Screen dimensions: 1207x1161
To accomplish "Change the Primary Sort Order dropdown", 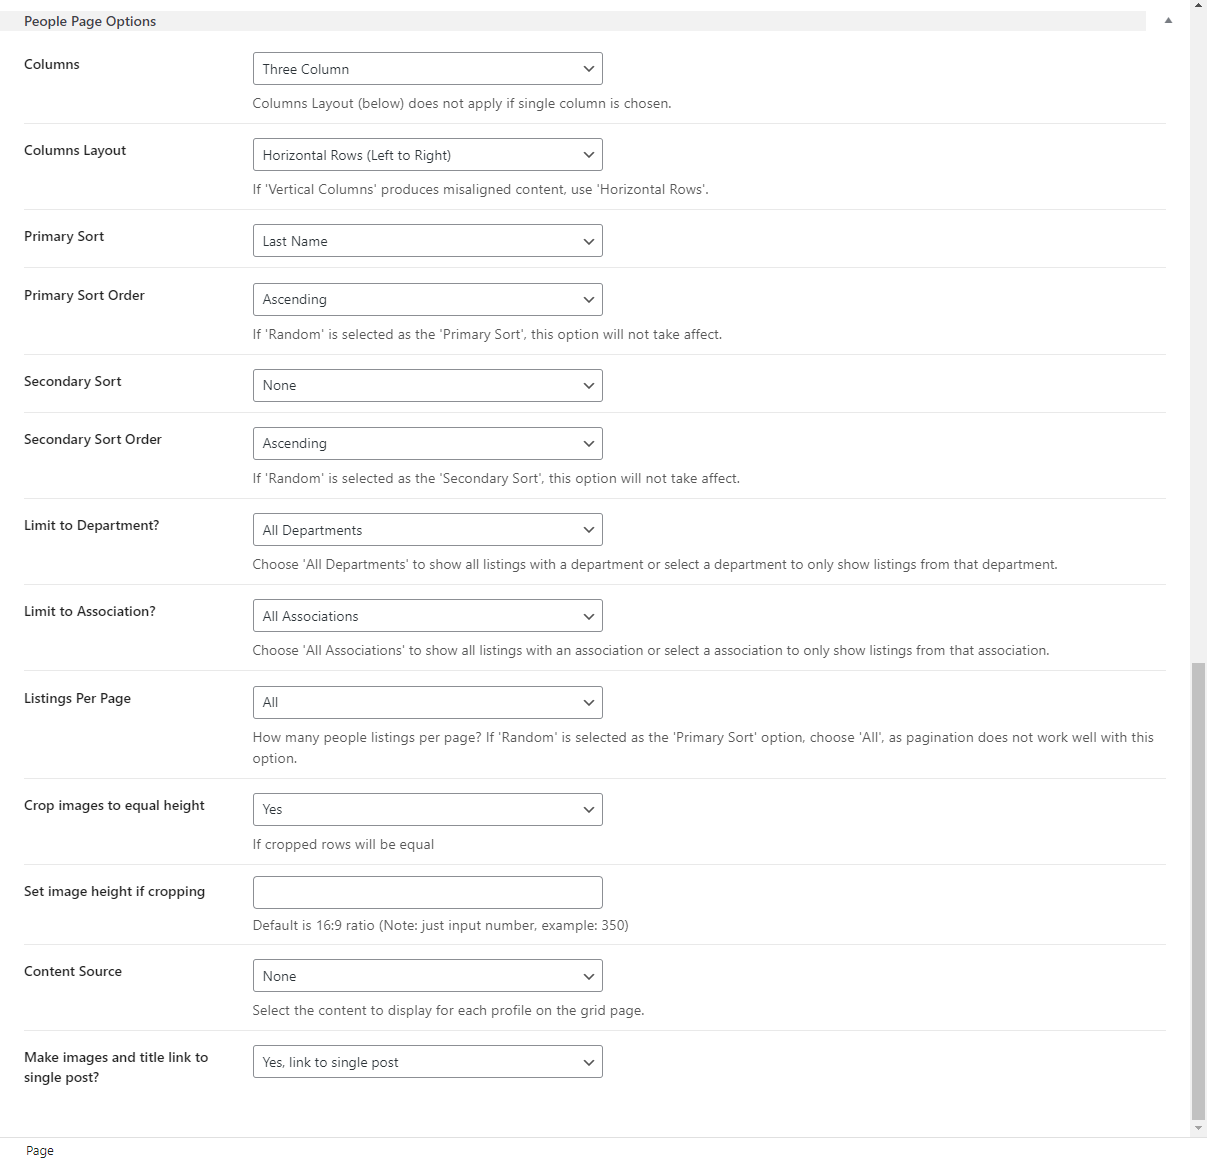I will [x=427, y=299].
